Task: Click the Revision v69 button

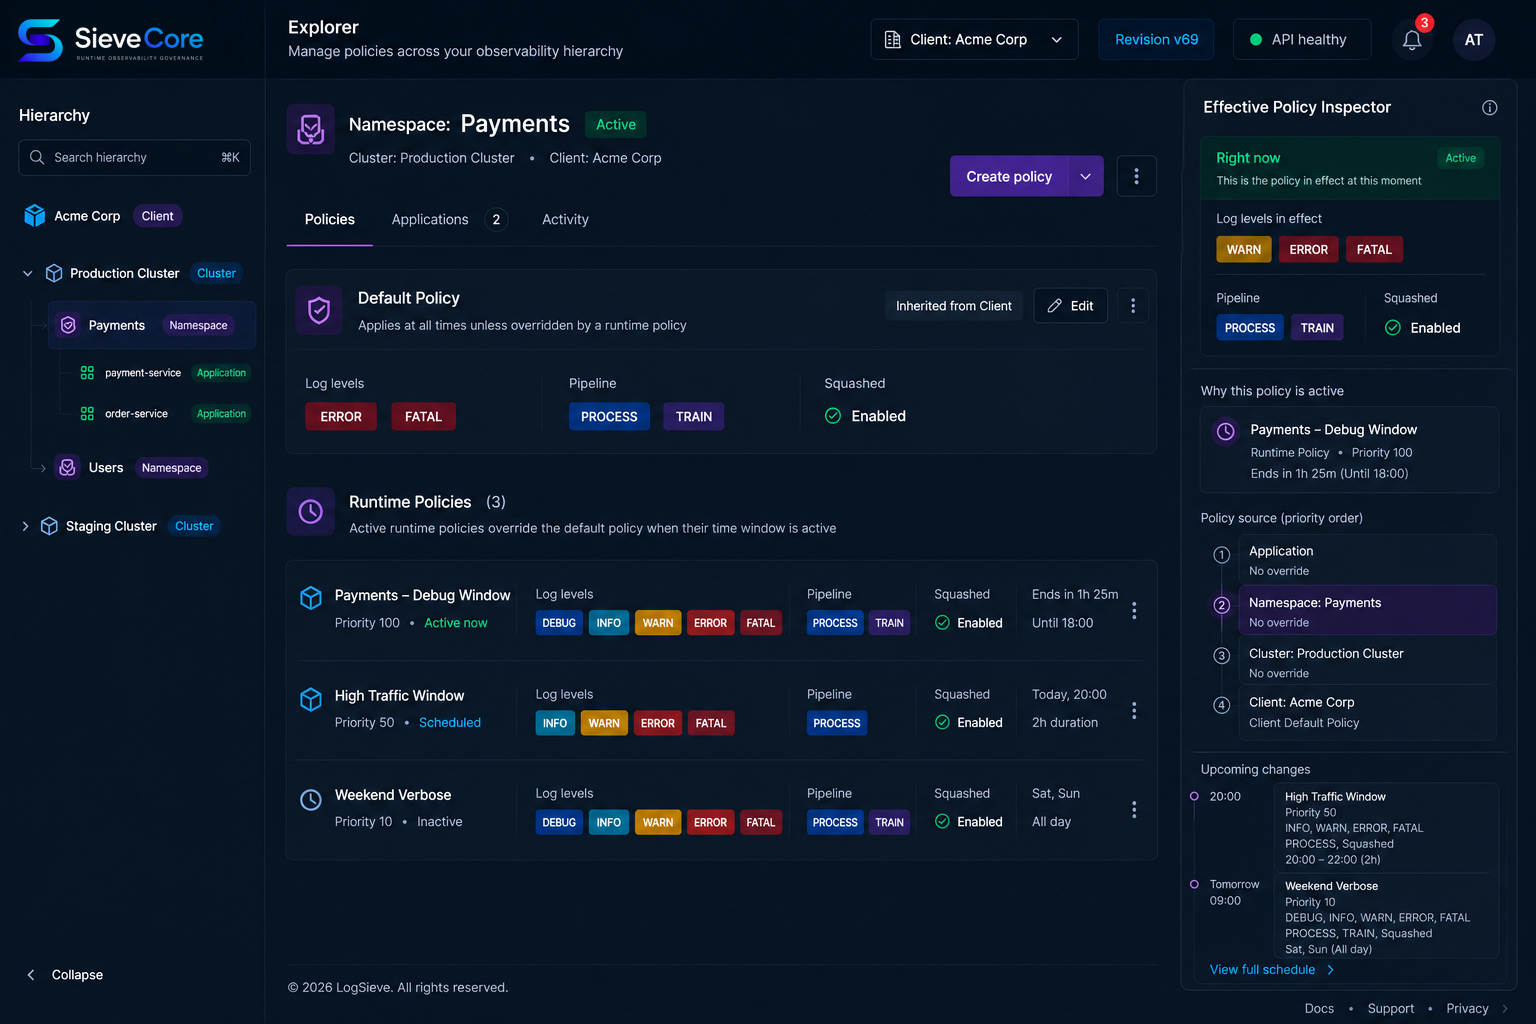Action: (1156, 40)
